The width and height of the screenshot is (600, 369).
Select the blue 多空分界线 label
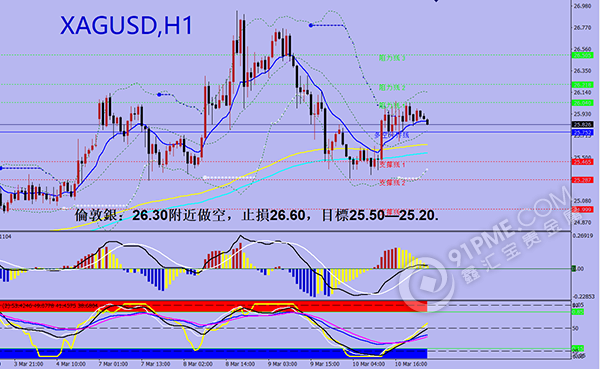pyautogui.click(x=391, y=135)
